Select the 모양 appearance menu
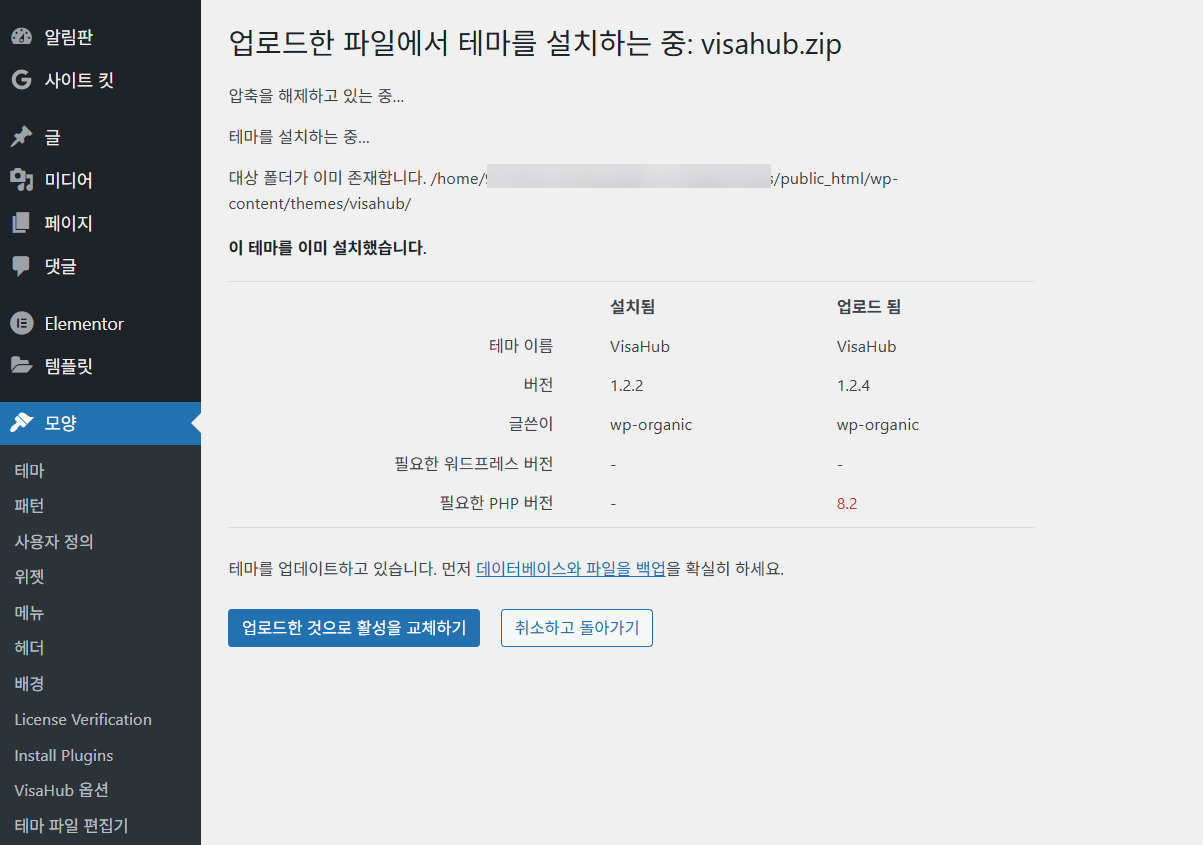This screenshot has width=1203, height=845. point(100,423)
